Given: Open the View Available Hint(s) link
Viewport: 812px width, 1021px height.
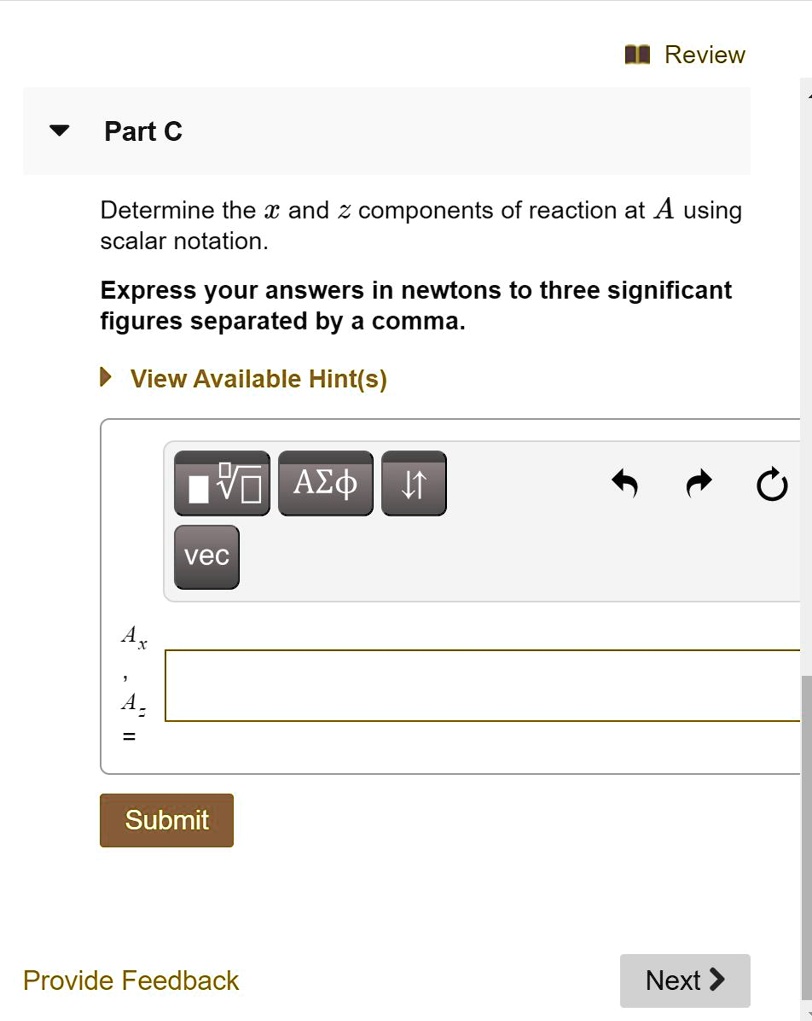Looking at the screenshot, I should (x=258, y=379).
